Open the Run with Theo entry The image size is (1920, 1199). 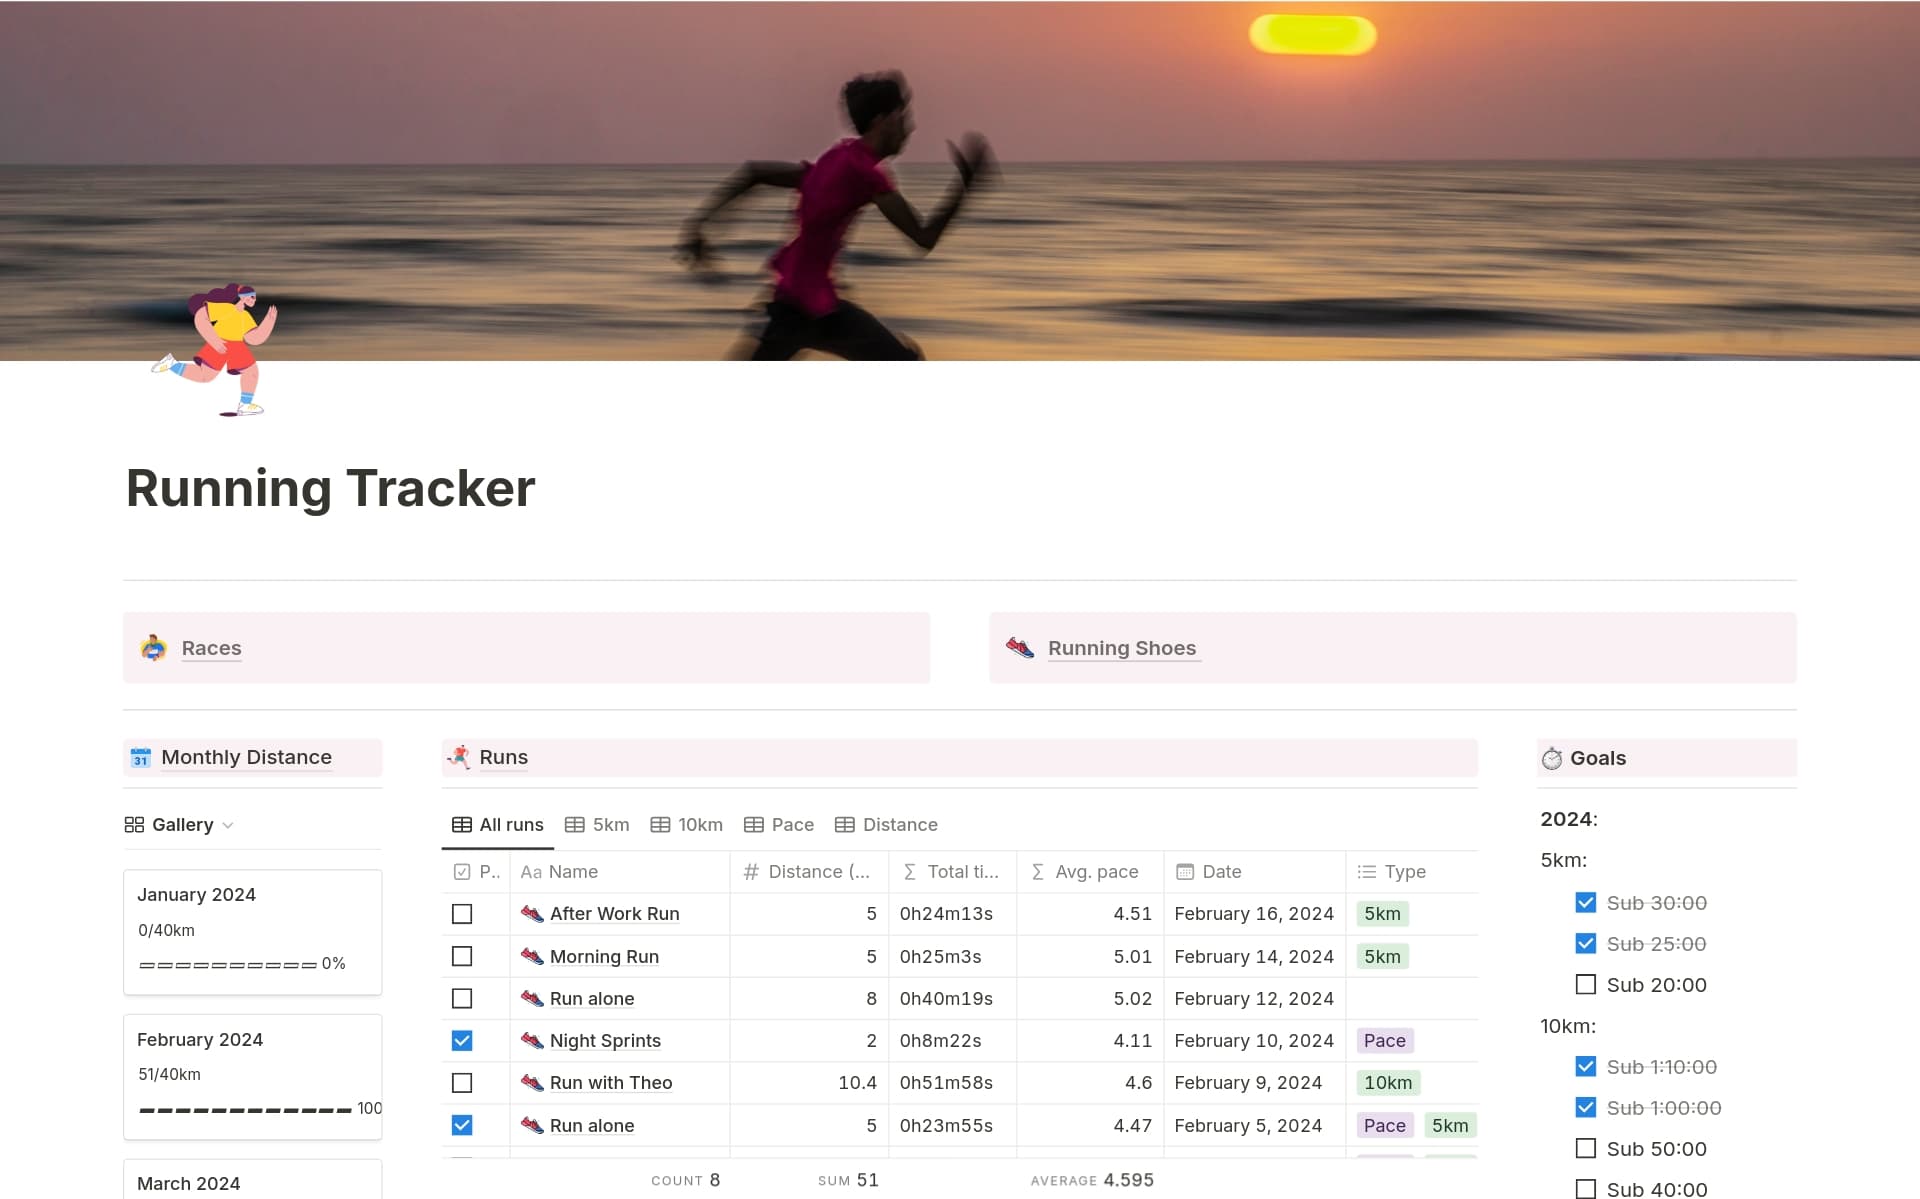pyautogui.click(x=610, y=1083)
